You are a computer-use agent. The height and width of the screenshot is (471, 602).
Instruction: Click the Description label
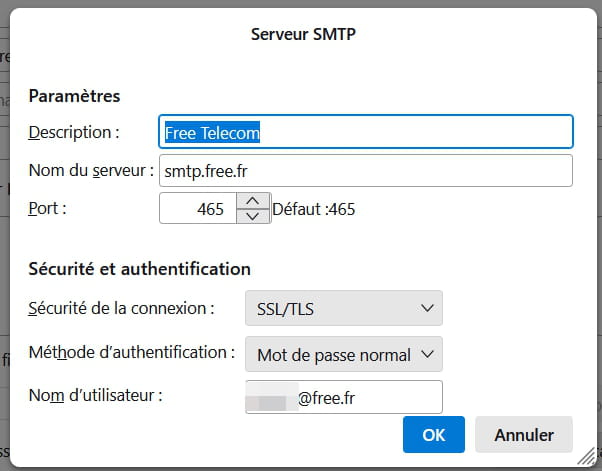pos(74,132)
